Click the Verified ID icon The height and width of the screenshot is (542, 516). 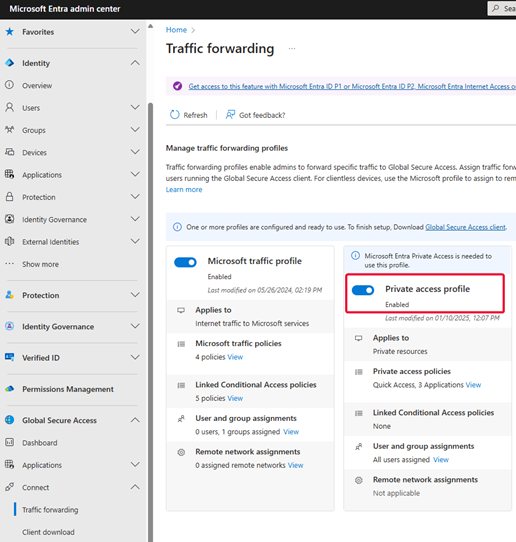(x=10, y=357)
